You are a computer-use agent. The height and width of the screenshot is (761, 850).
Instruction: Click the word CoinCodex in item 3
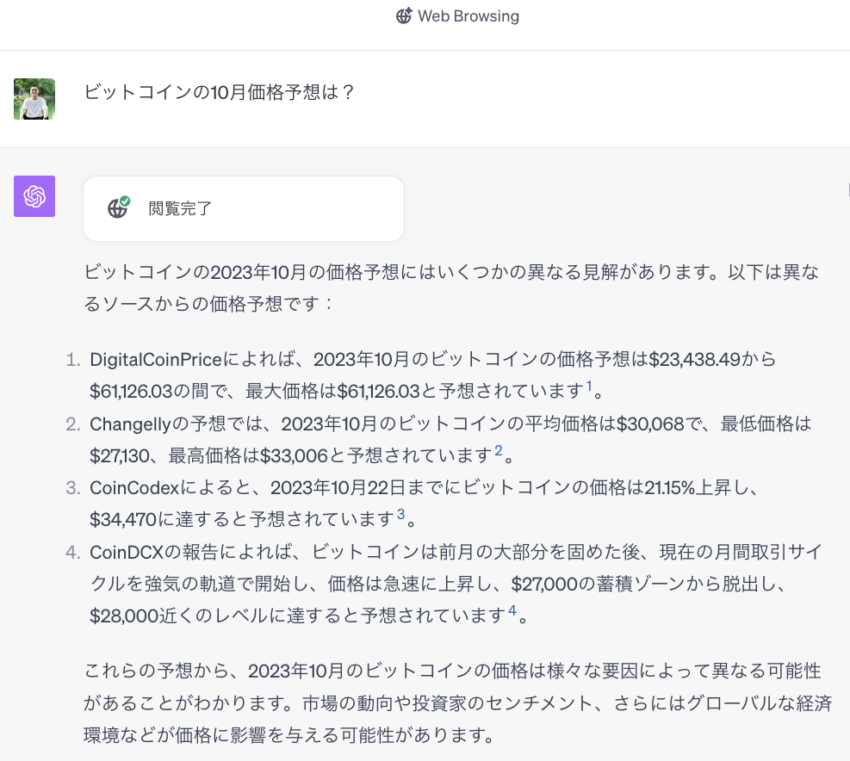(x=134, y=488)
